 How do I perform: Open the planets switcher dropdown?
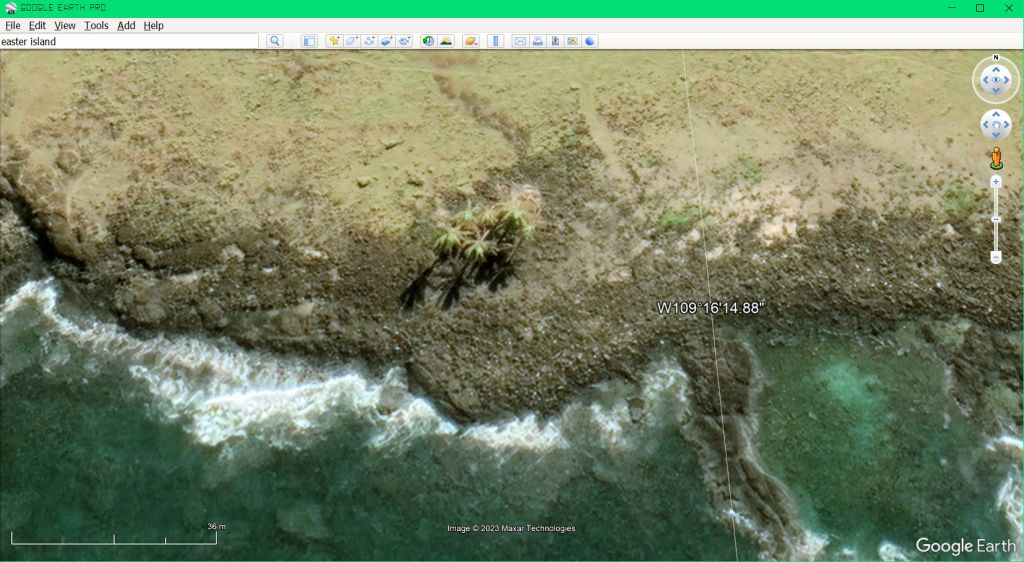pyautogui.click(x=470, y=41)
